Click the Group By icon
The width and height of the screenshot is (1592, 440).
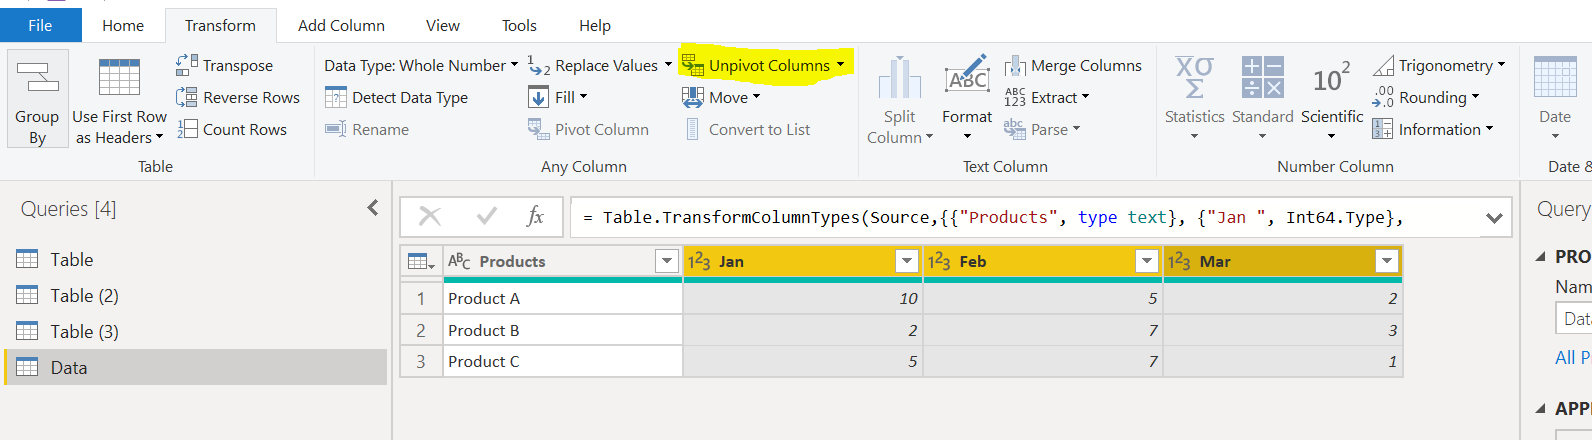pyautogui.click(x=37, y=78)
